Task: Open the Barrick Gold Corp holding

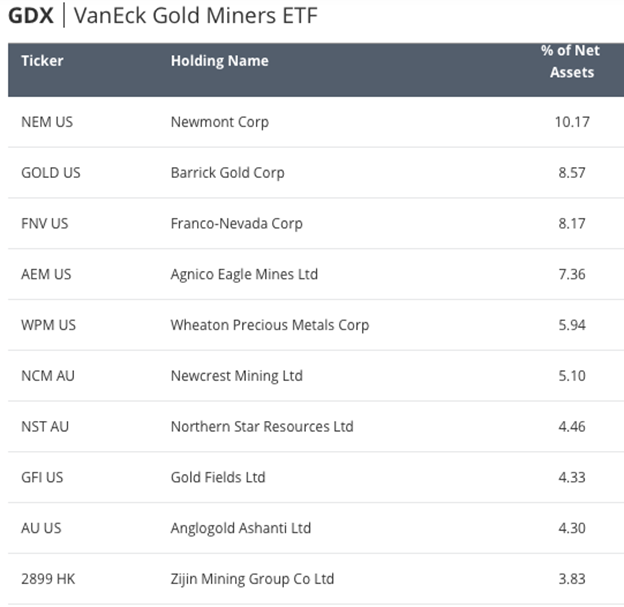Action: pos(227,173)
